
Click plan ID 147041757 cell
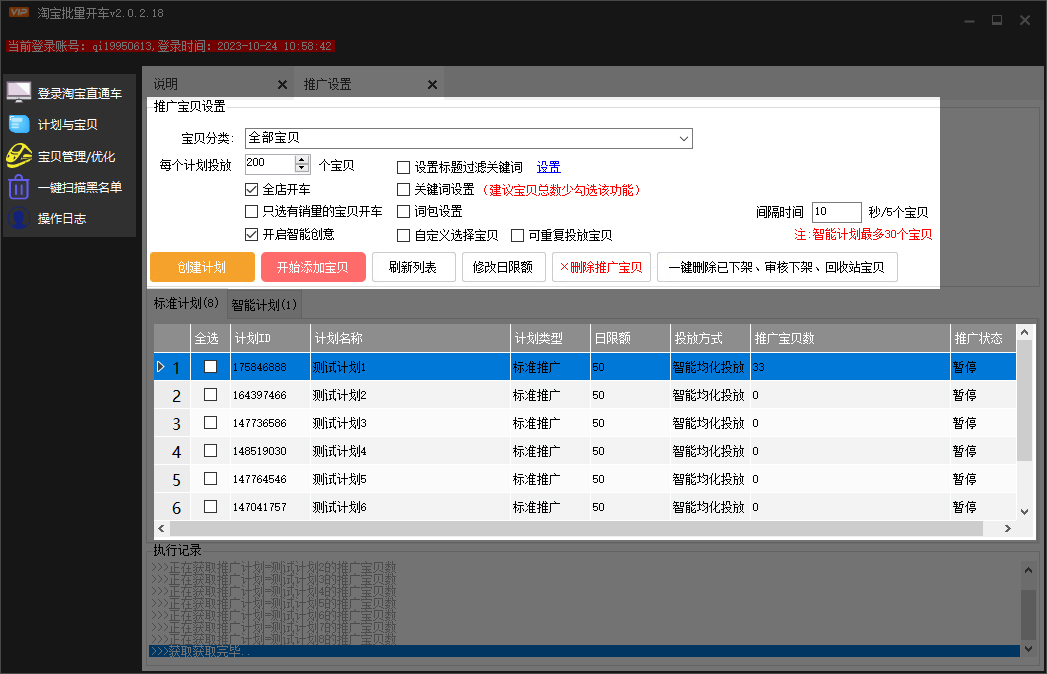[x=270, y=507]
